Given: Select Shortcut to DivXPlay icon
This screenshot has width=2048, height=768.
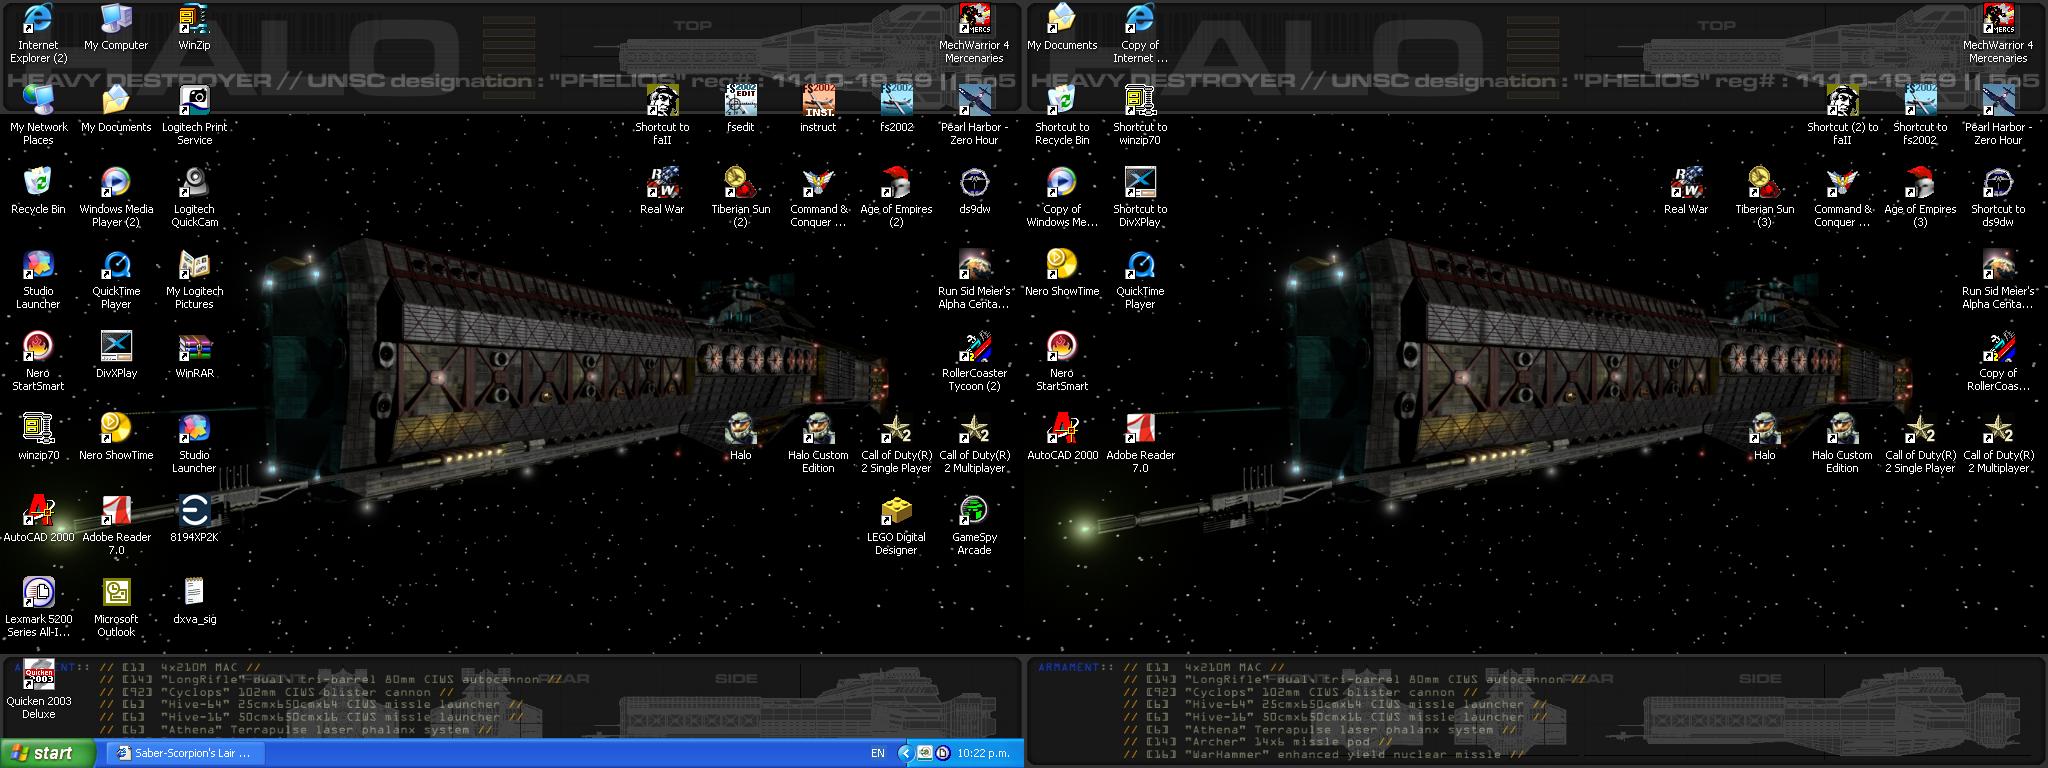Looking at the screenshot, I should pyautogui.click(x=1140, y=197).
